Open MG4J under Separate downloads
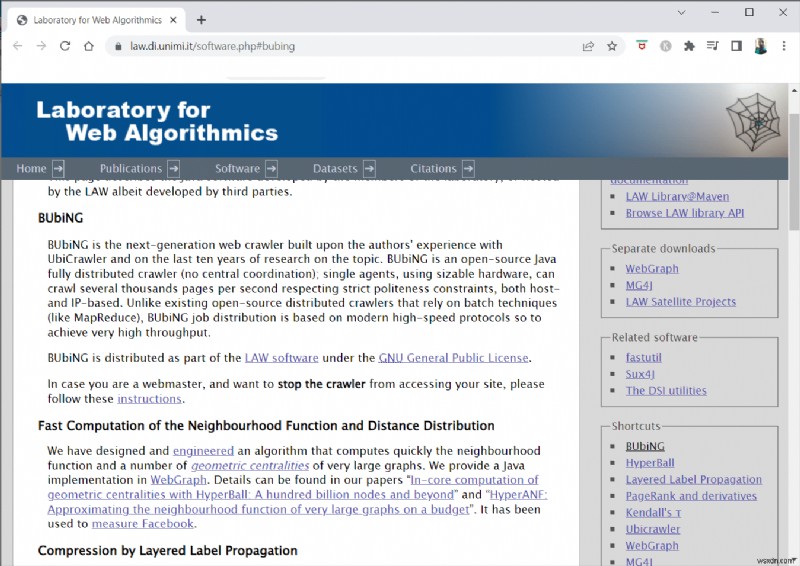The width and height of the screenshot is (800, 566). [x=639, y=285]
